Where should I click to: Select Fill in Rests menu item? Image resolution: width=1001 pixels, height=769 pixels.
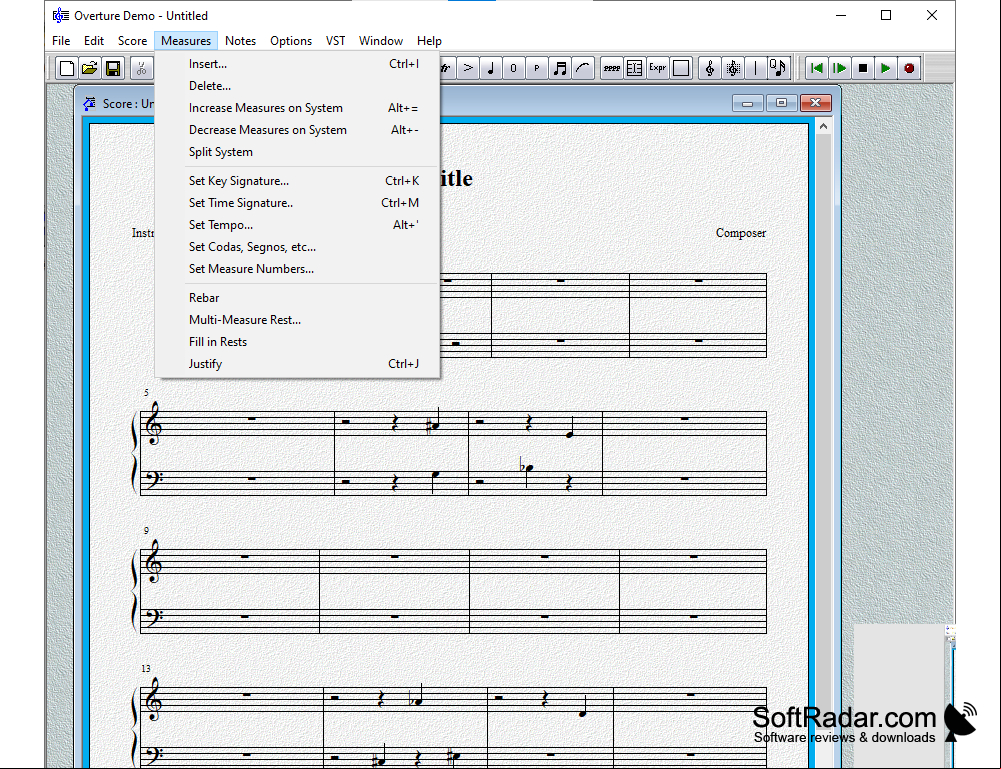pos(297,341)
